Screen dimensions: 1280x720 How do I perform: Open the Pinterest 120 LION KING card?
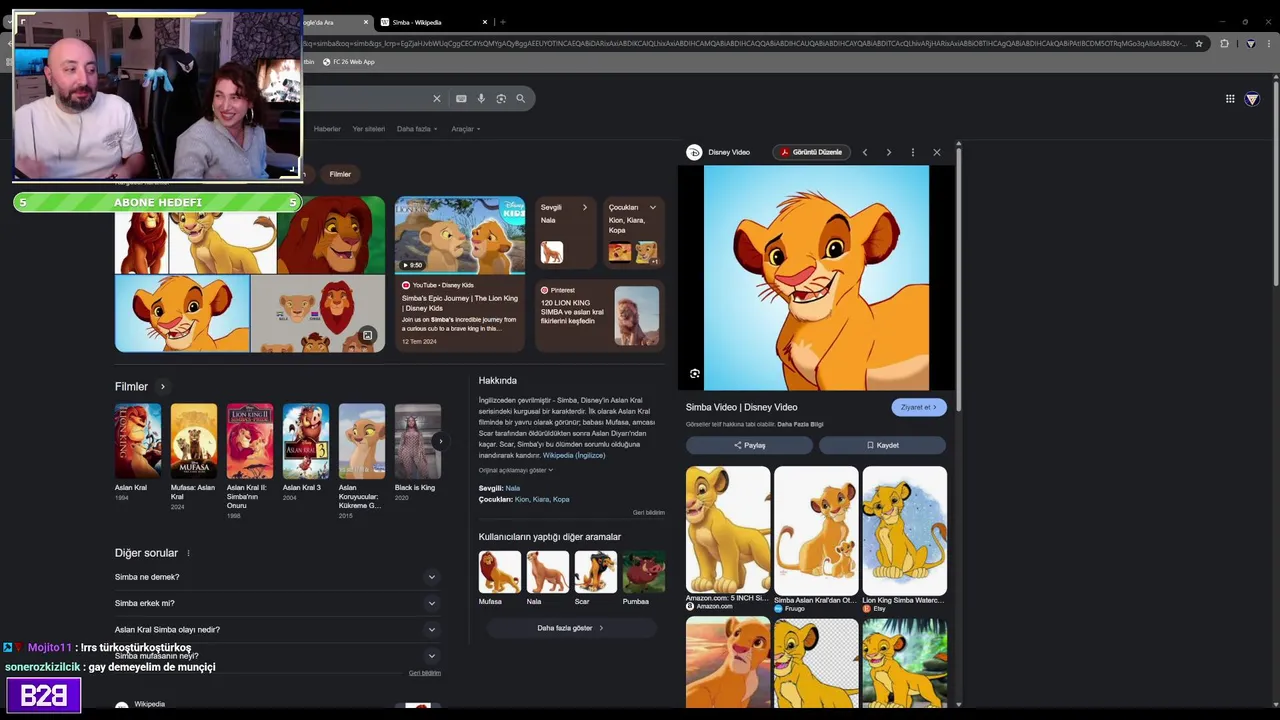[x=600, y=314]
